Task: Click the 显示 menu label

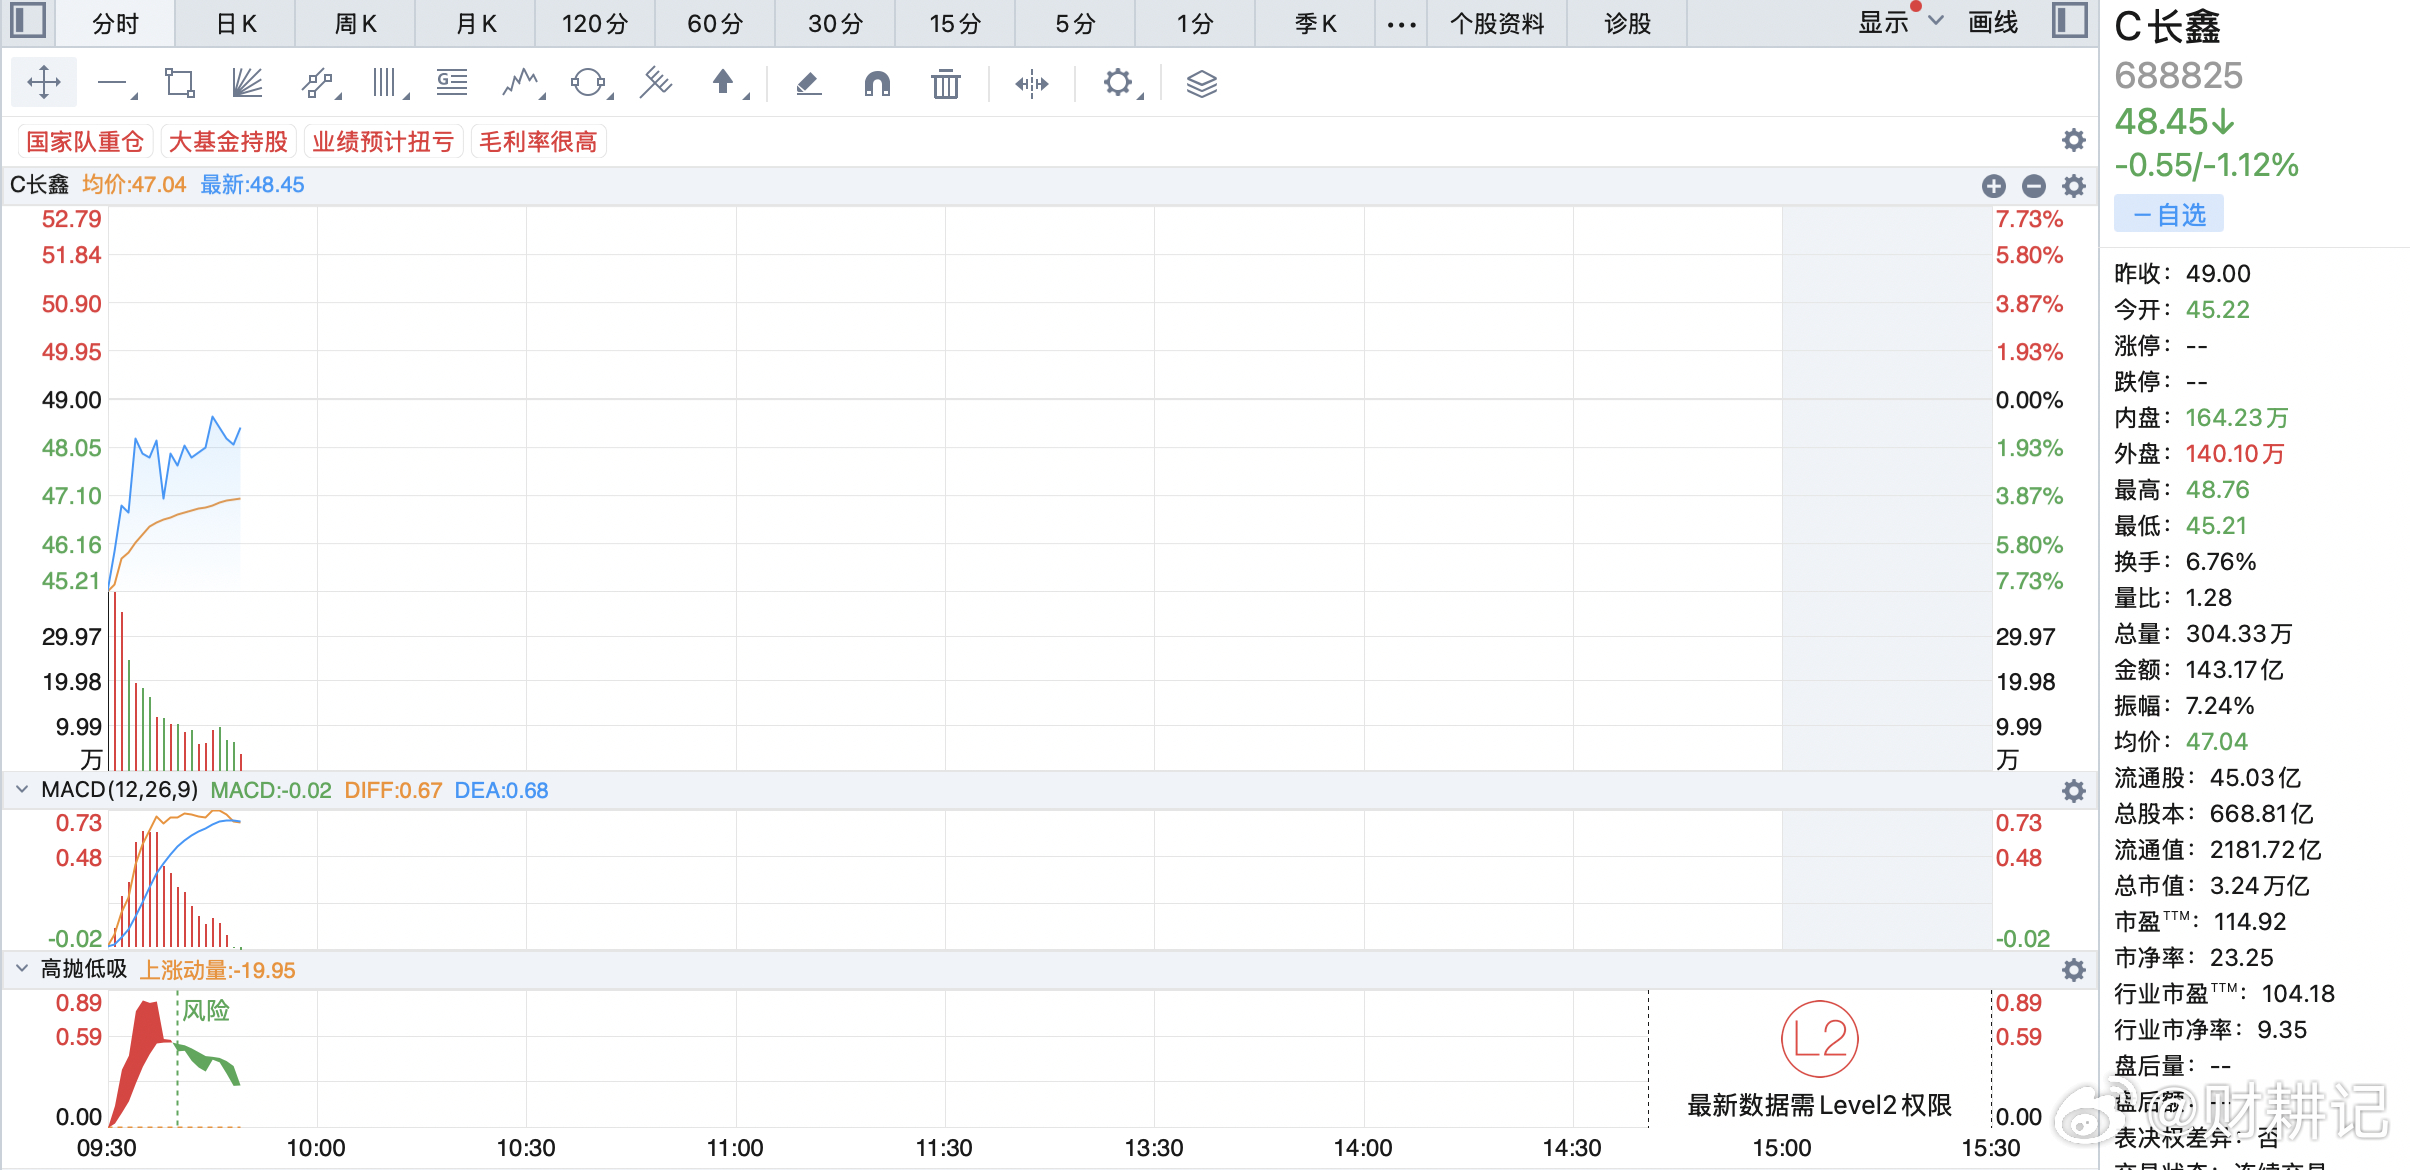Action: 1884,23
